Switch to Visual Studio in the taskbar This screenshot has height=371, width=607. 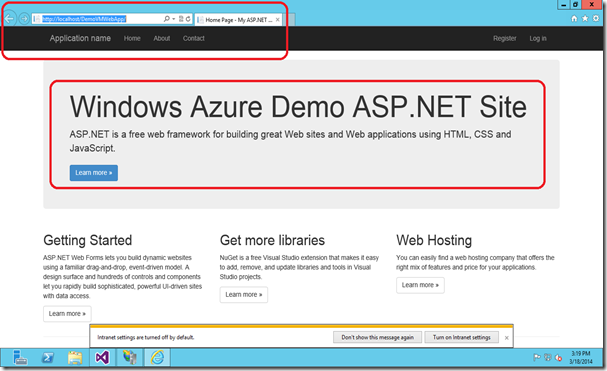click(x=102, y=357)
